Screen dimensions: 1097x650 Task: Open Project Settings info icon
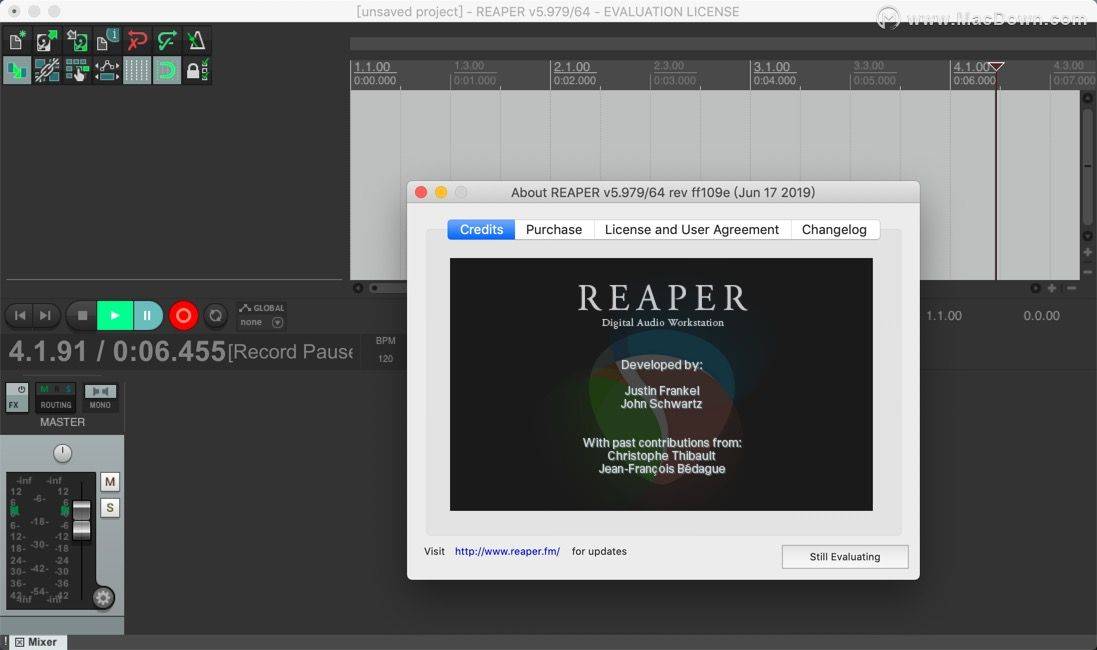[x=107, y=41]
